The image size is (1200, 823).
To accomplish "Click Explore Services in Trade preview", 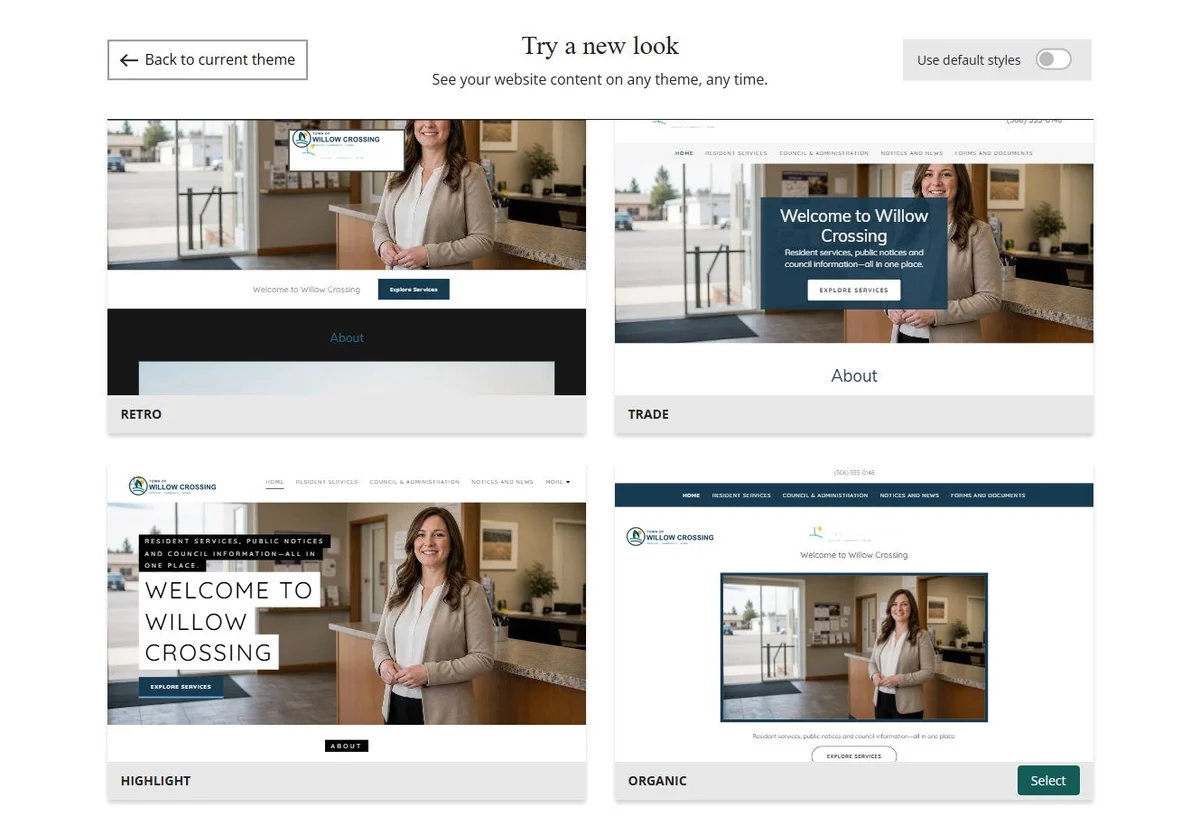I will pyautogui.click(x=854, y=290).
